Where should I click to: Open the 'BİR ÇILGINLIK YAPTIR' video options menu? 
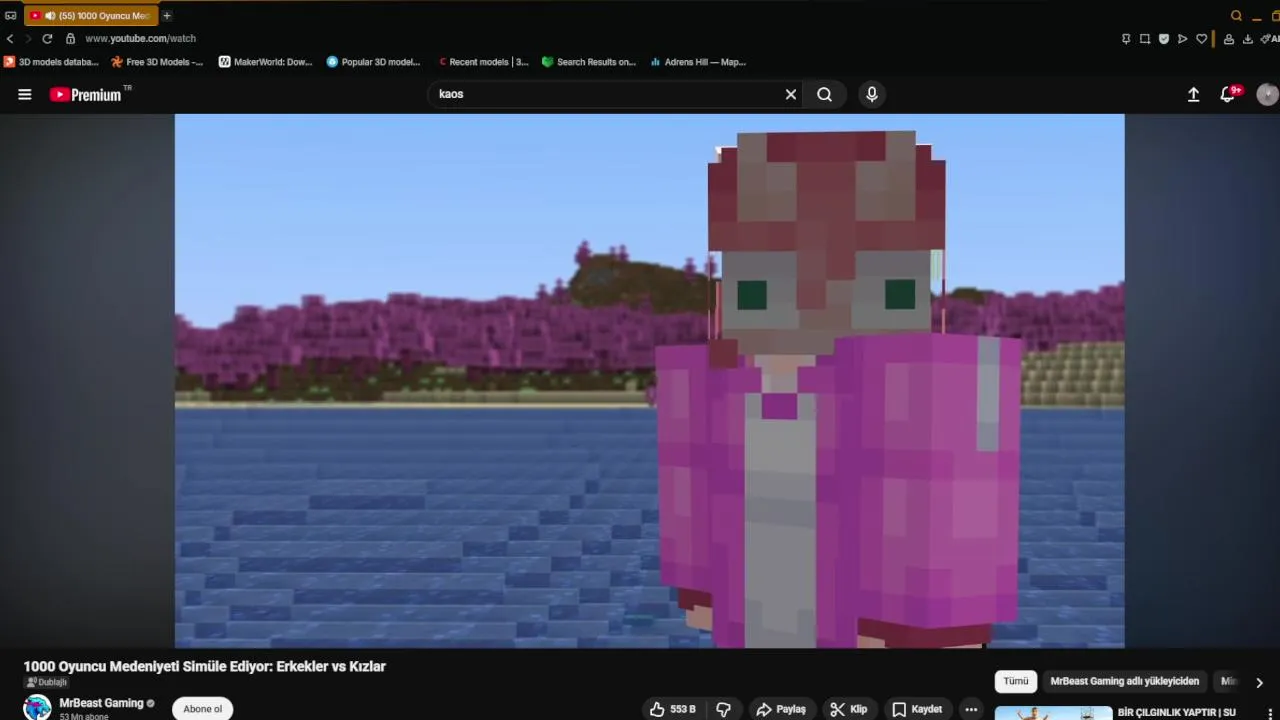coord(1271,714)
